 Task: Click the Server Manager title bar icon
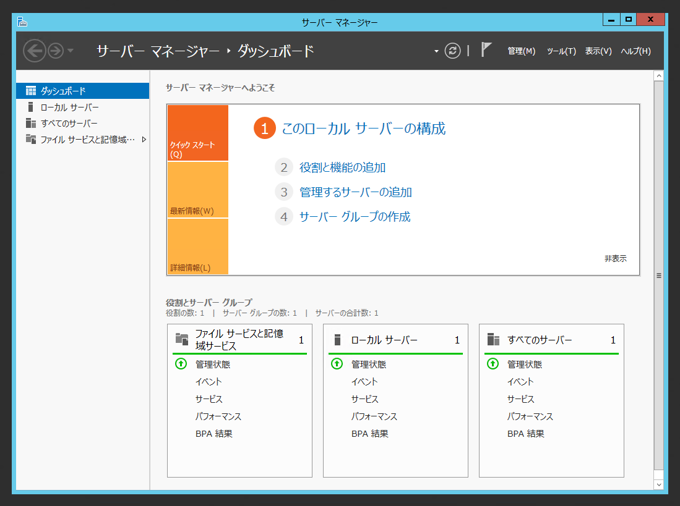coord(22,21)
